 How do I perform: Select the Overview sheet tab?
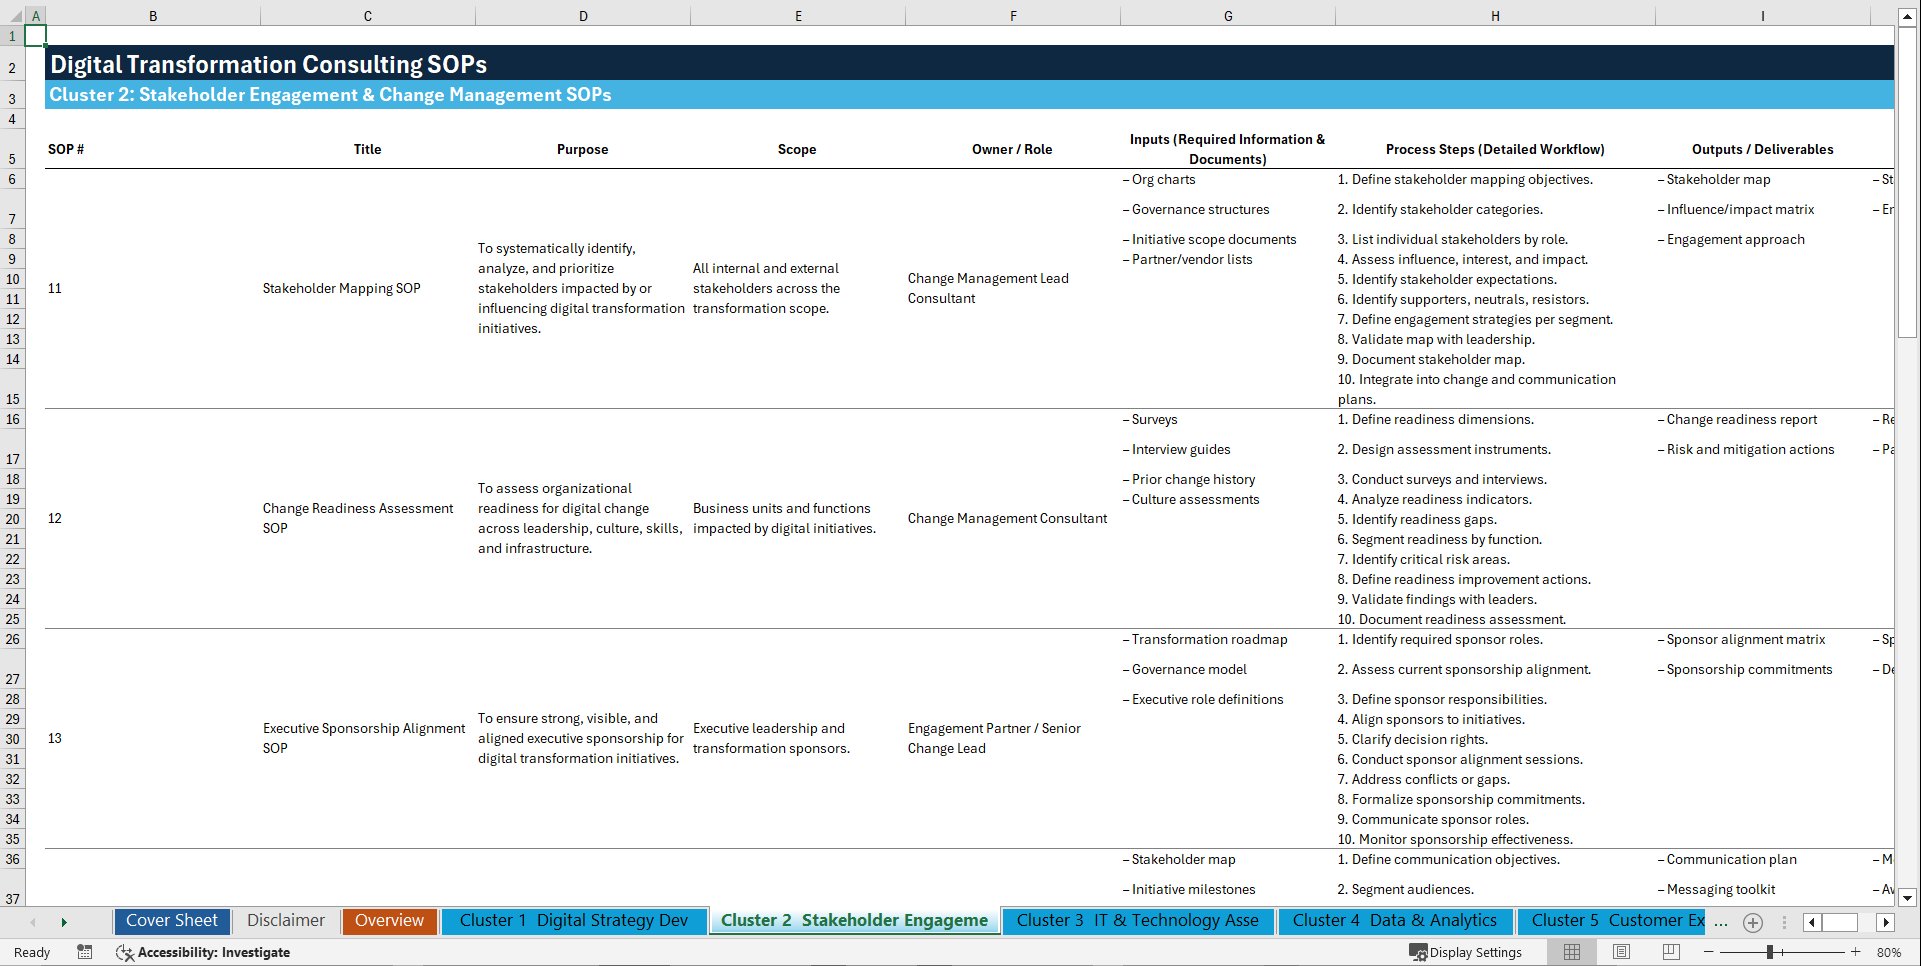(x=389, y=920)
